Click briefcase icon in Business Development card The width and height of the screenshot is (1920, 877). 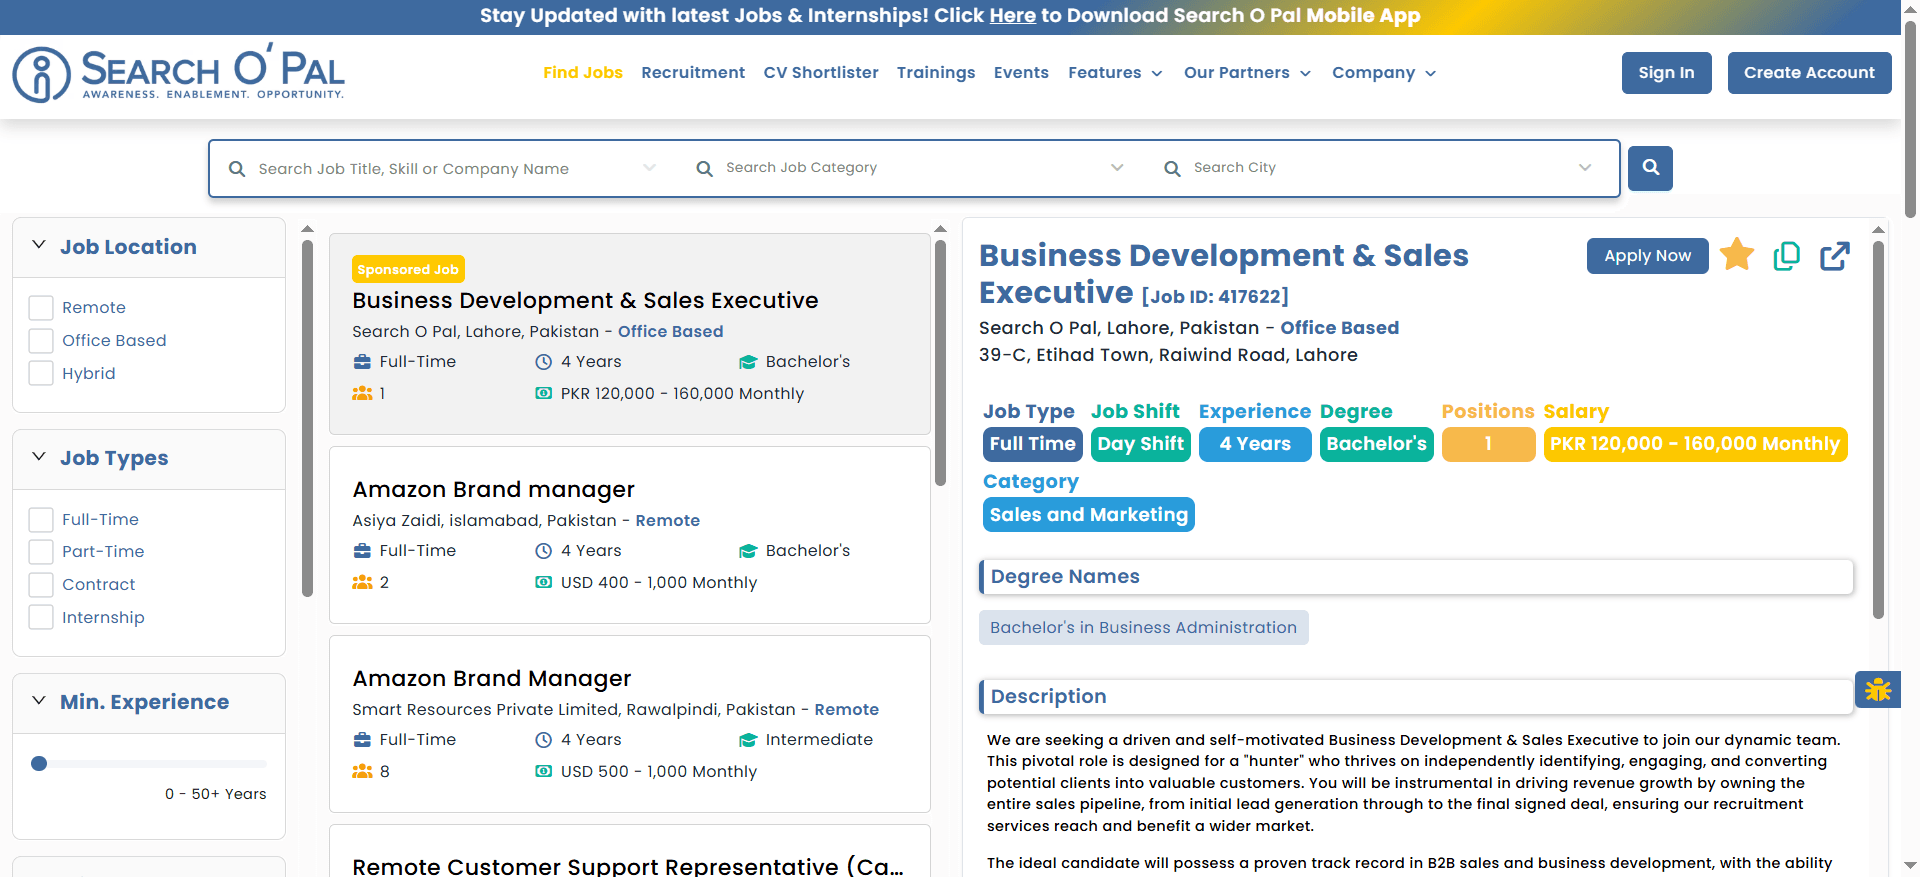[362, 362]
